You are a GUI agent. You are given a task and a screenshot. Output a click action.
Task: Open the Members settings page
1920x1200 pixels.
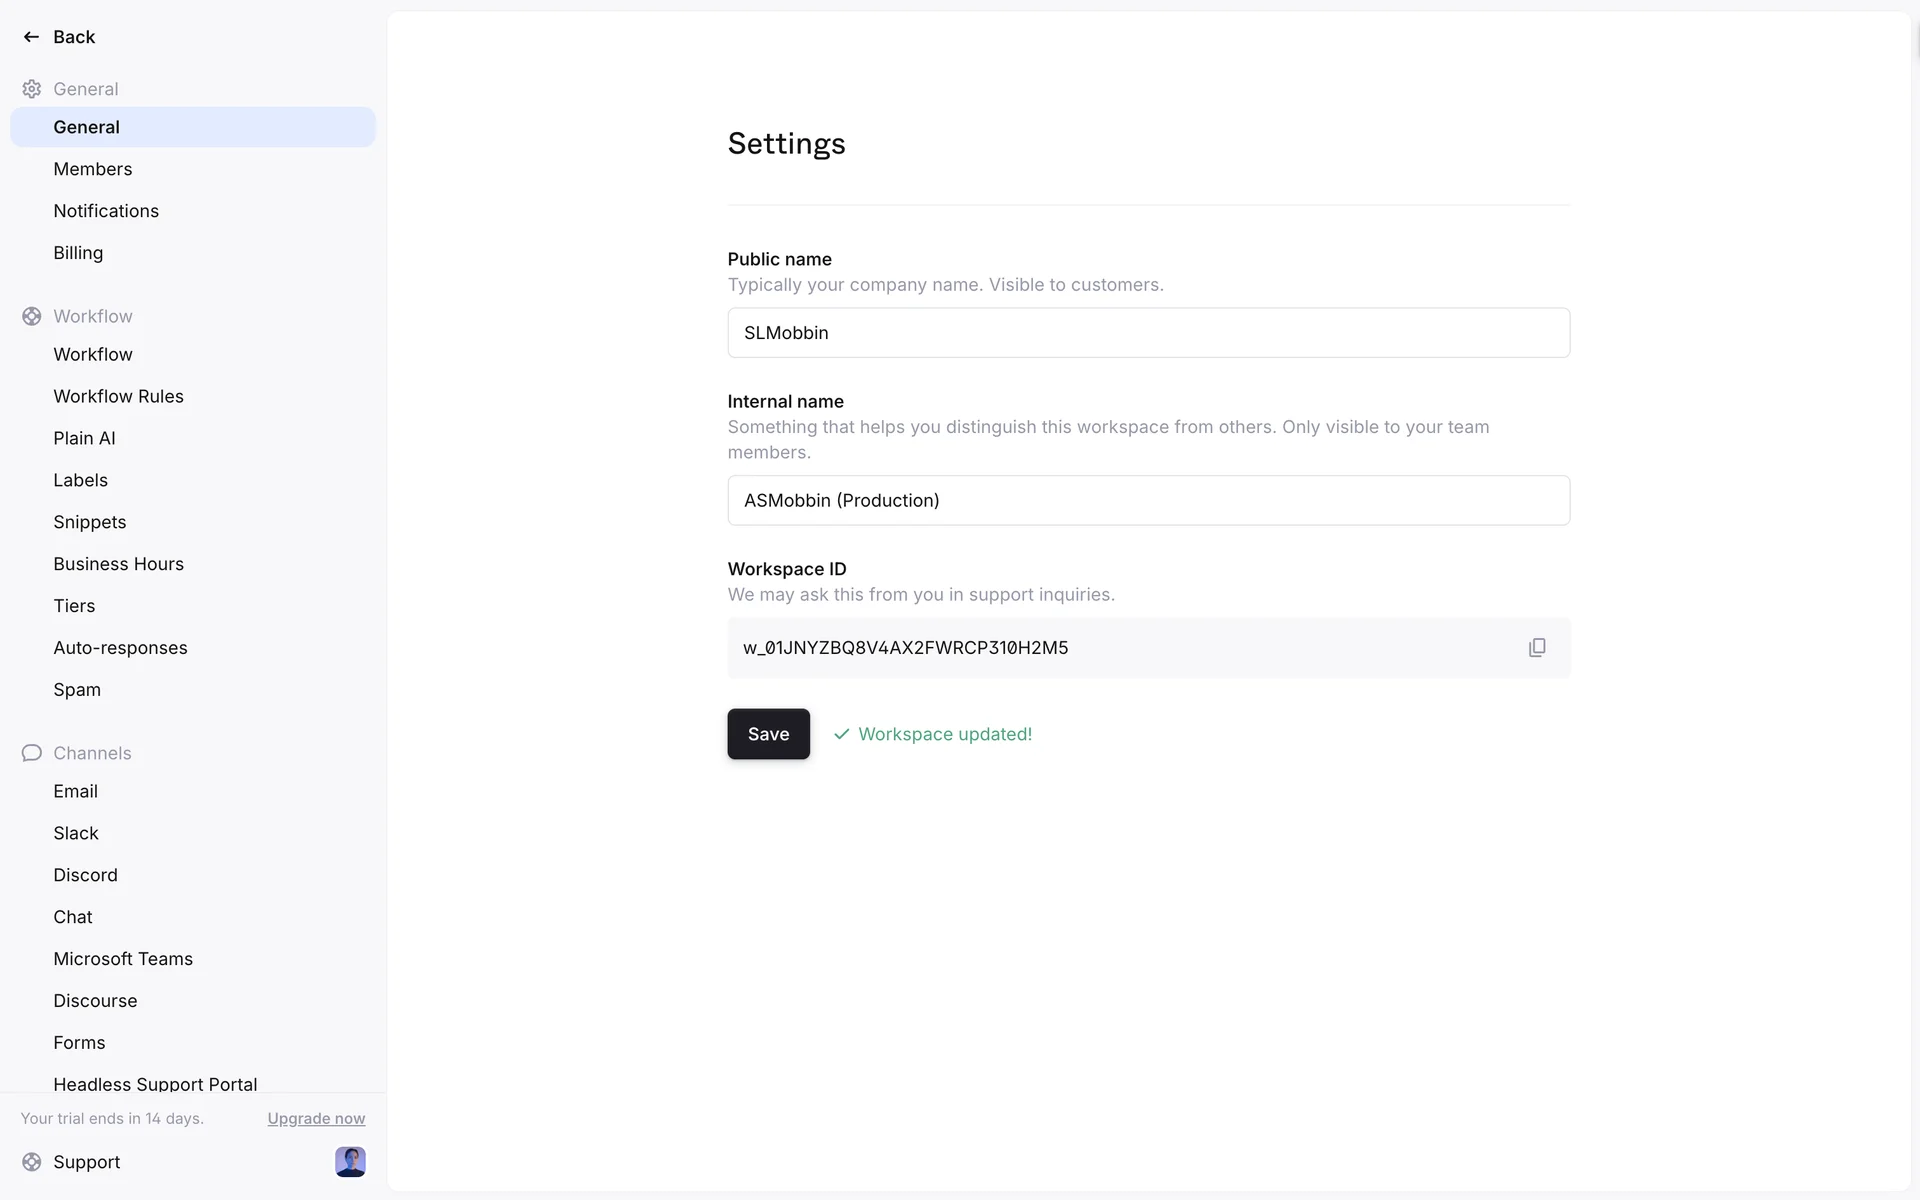93,169
